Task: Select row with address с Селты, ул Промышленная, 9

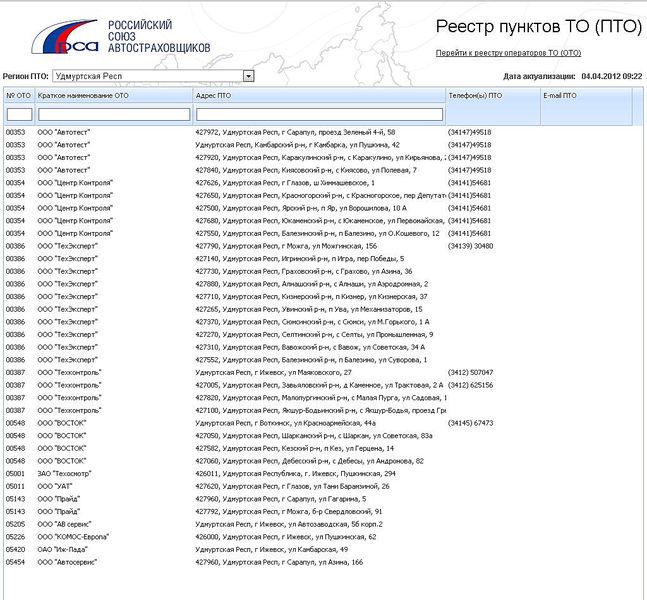Action: pyautogui.click(x=323, y=335)
